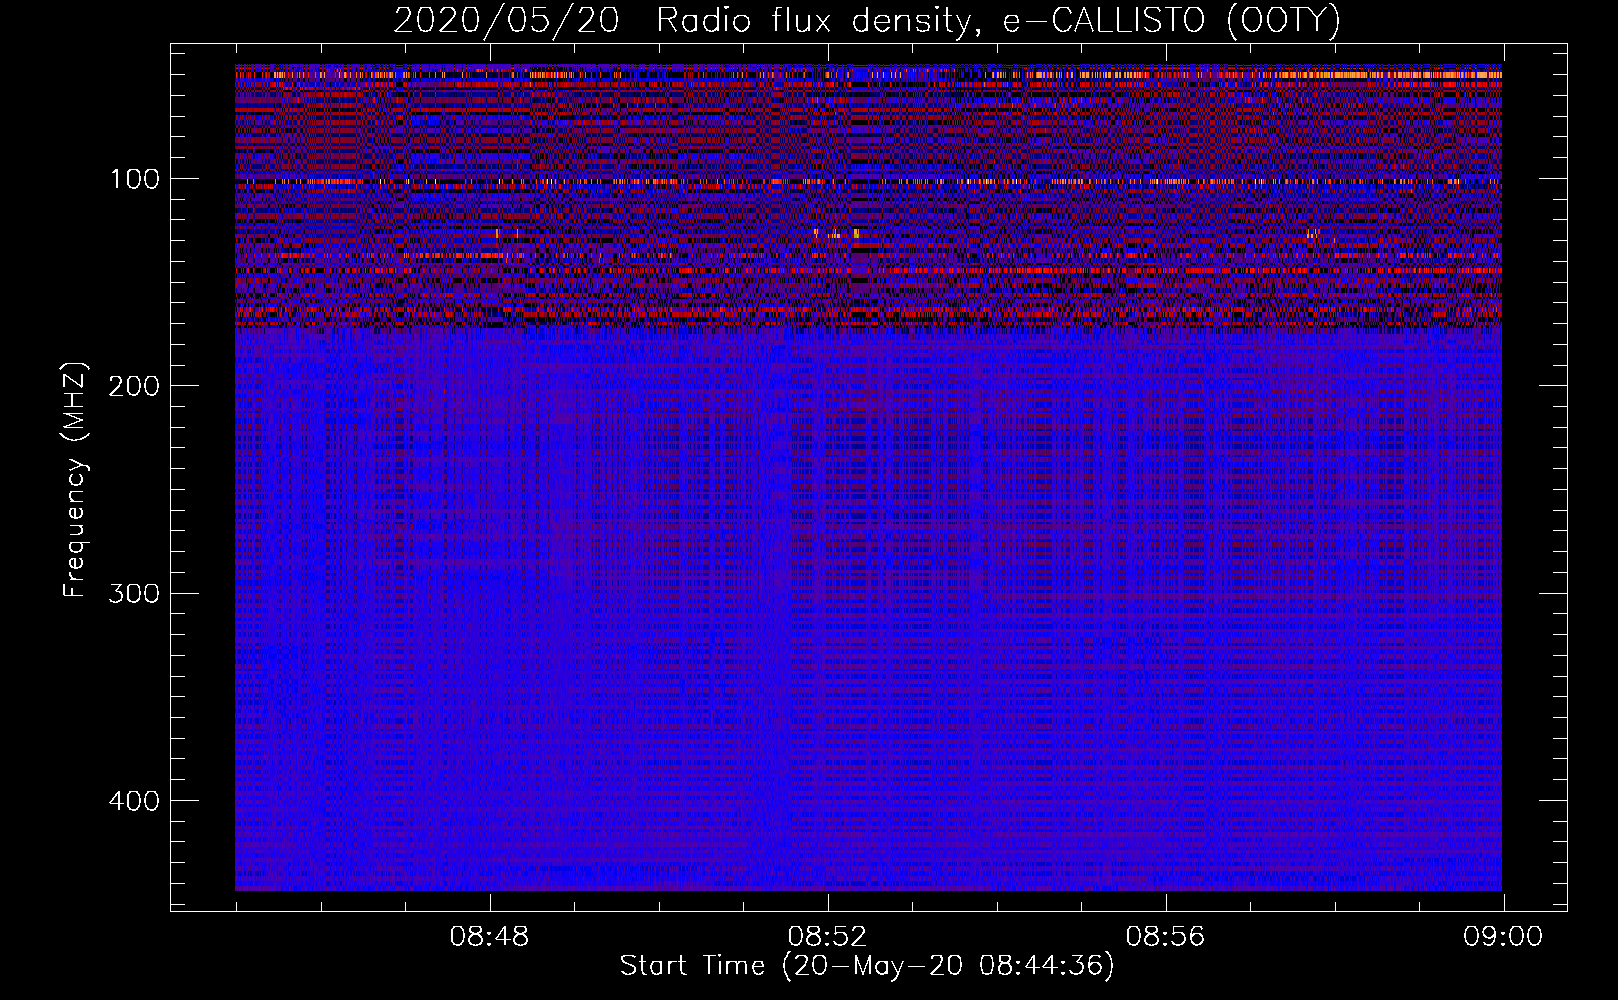Click the '300' frequency tick label

point(134,593)
